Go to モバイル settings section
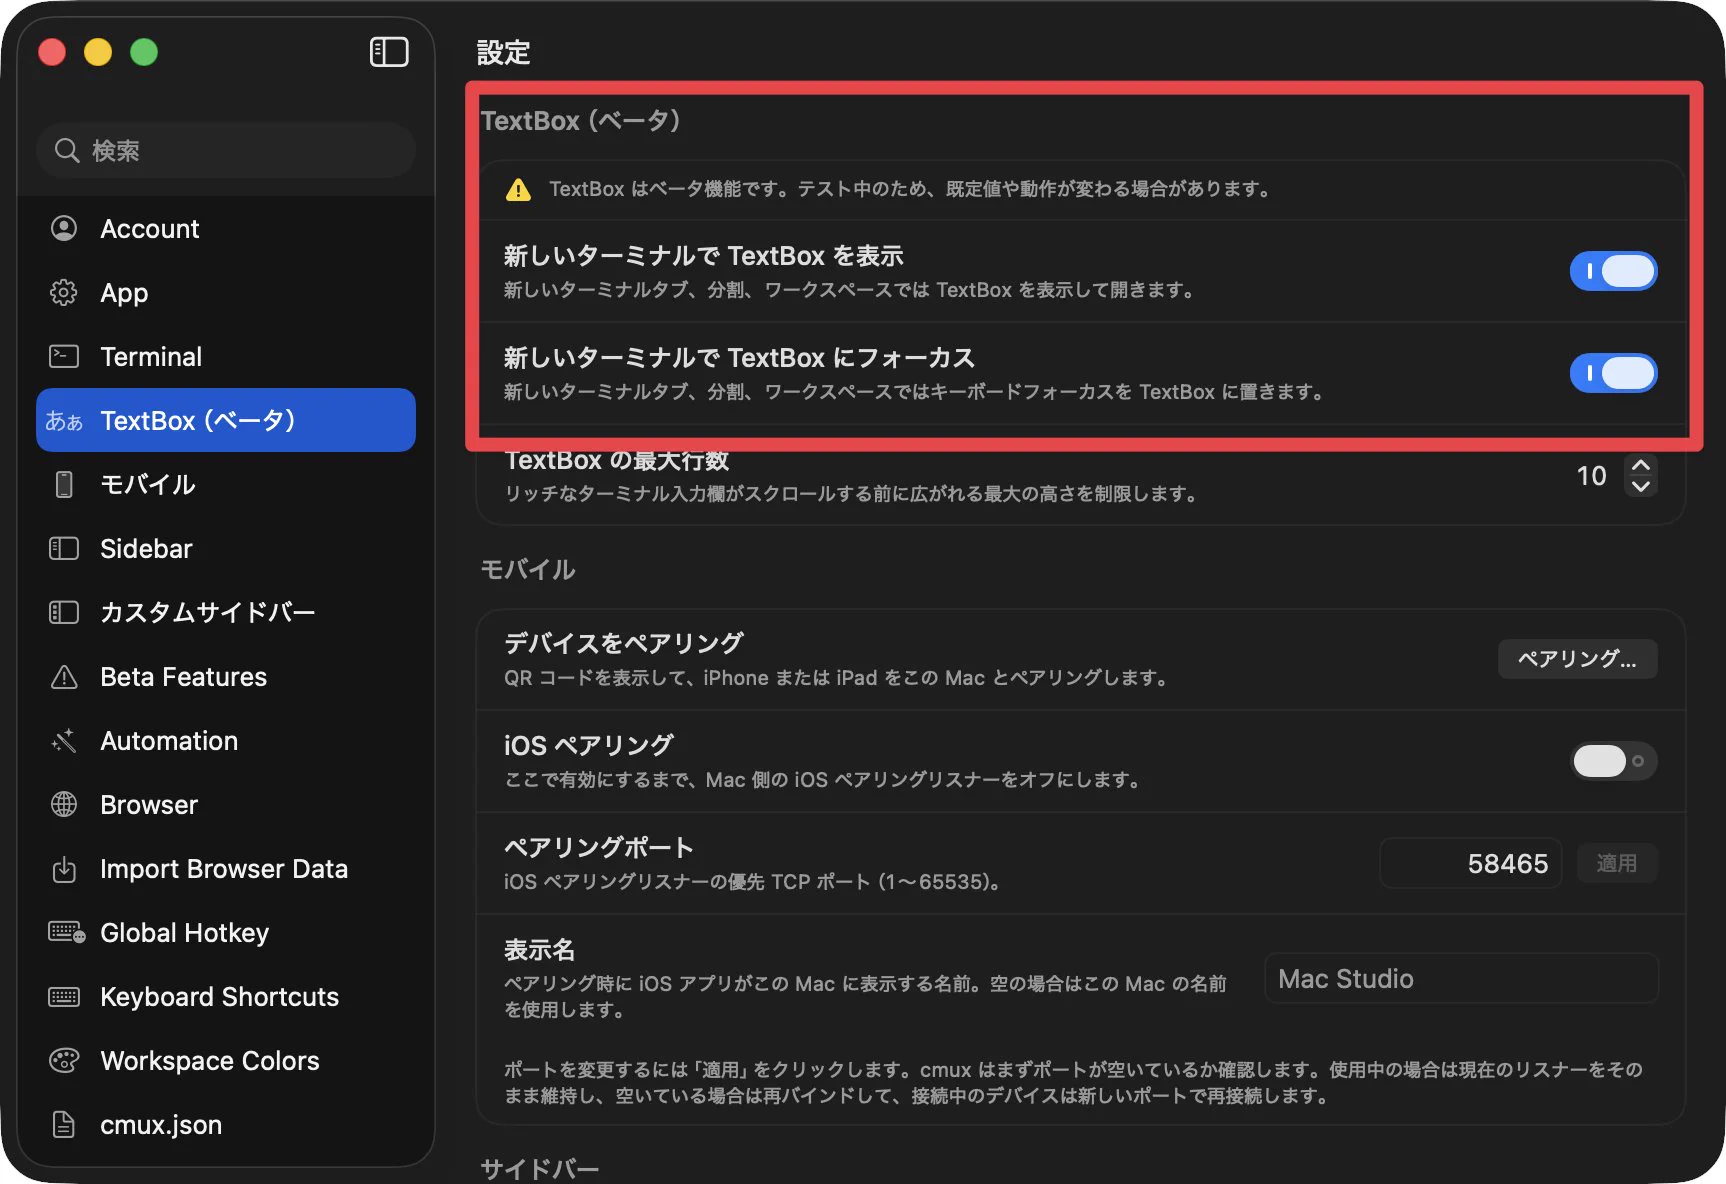 pyautogui.click(x=226, y=484)
